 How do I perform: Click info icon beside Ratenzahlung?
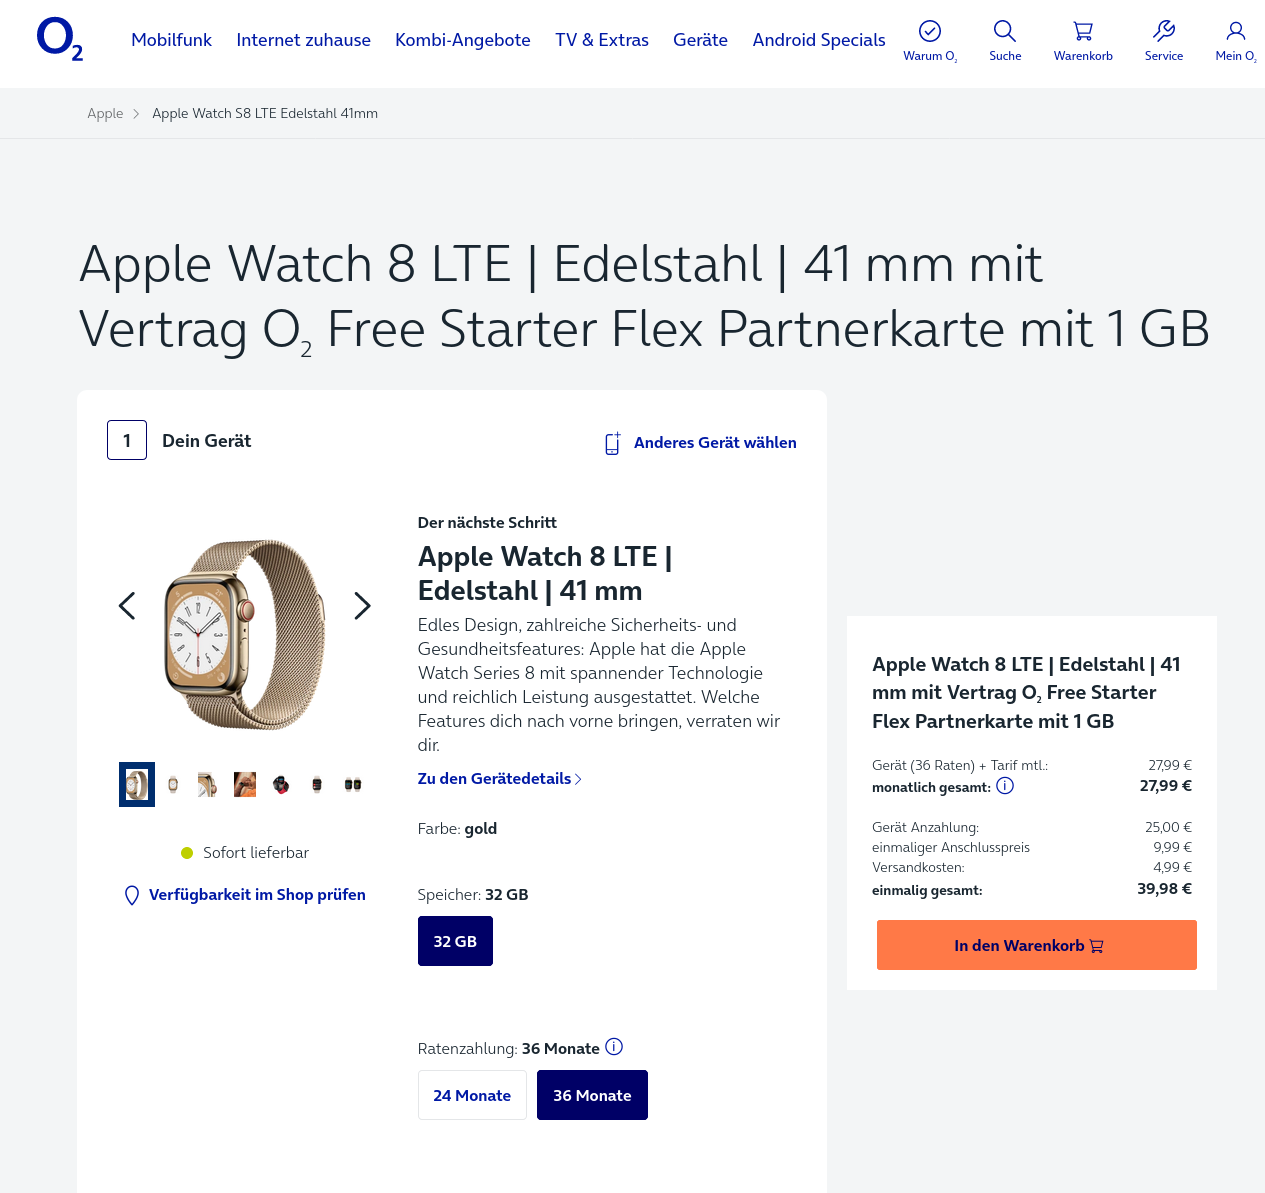click(614, 1047)
